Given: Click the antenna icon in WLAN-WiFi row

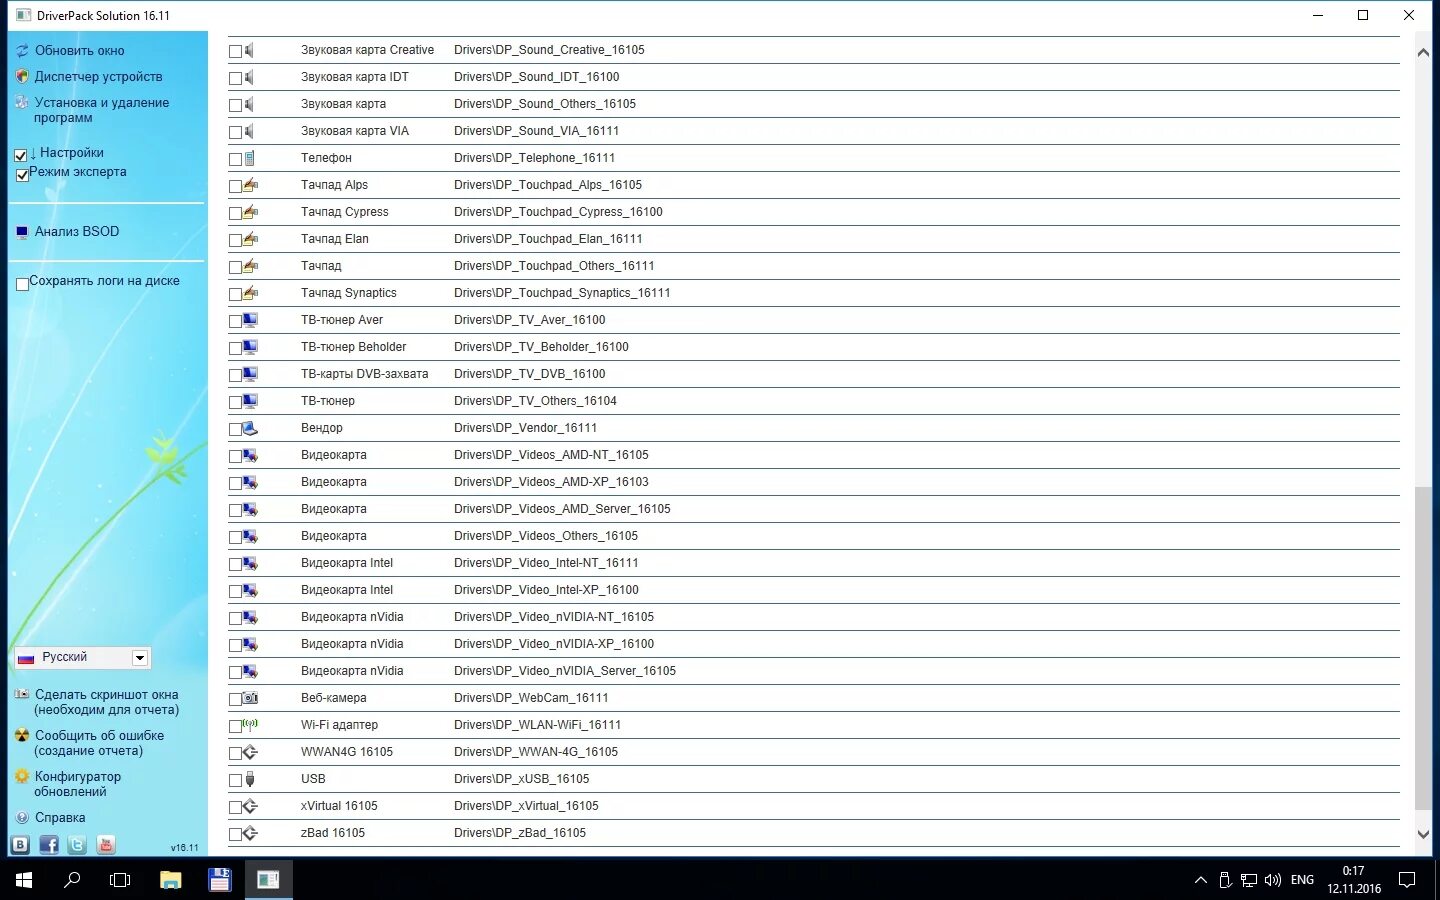Looking at the screenshot, I should [x=251, y=725].
